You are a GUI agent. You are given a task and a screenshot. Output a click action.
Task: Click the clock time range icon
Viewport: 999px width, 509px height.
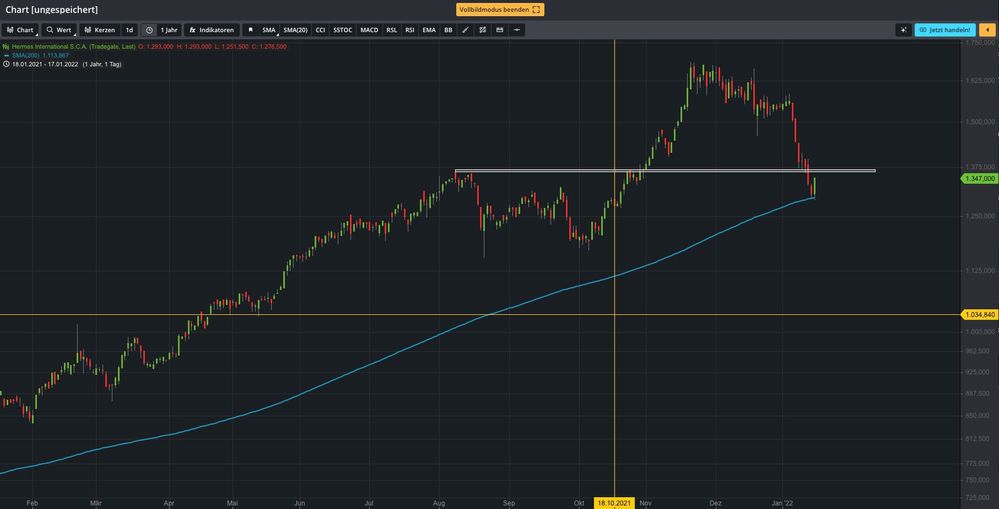pyautogui.click(x=149, y=30)
